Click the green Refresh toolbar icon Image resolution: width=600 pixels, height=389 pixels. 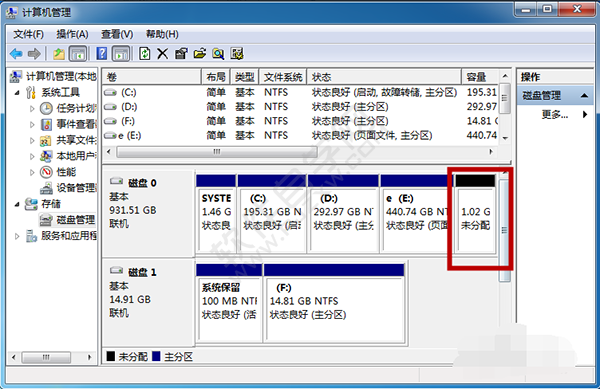coord(145,54)
